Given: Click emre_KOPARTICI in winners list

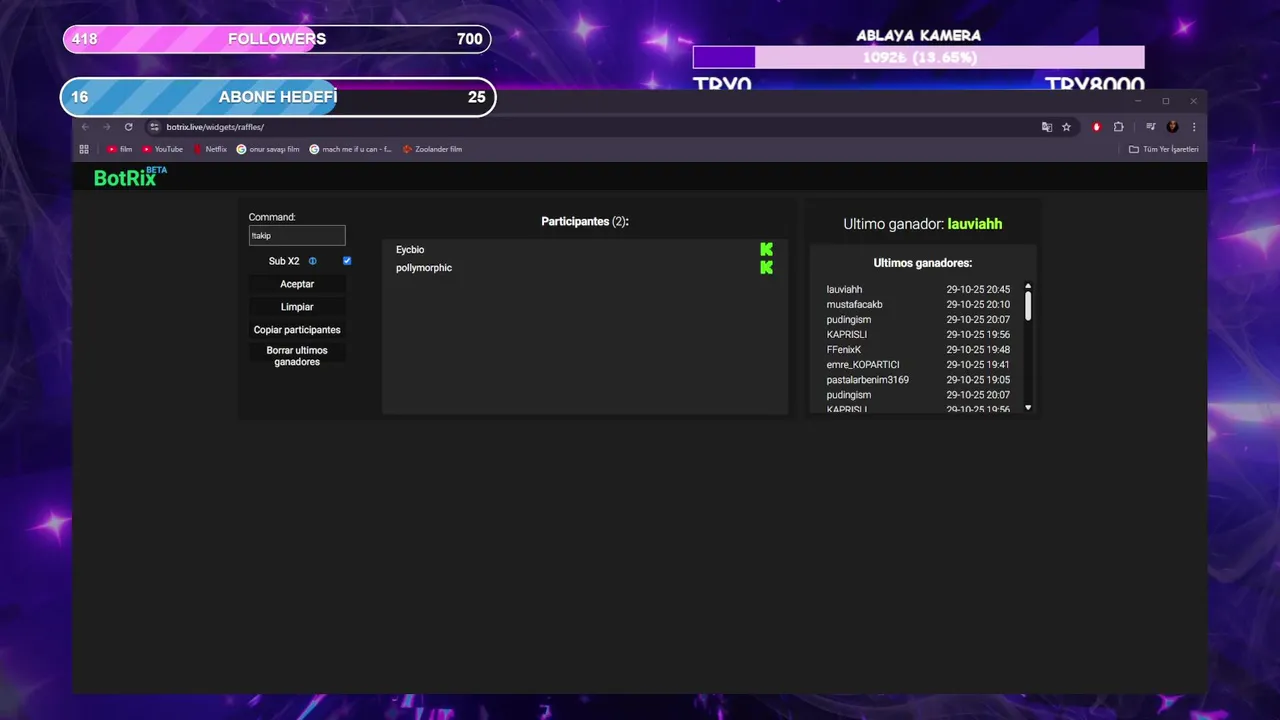Looking at the screenshot, I should (863, 365).
